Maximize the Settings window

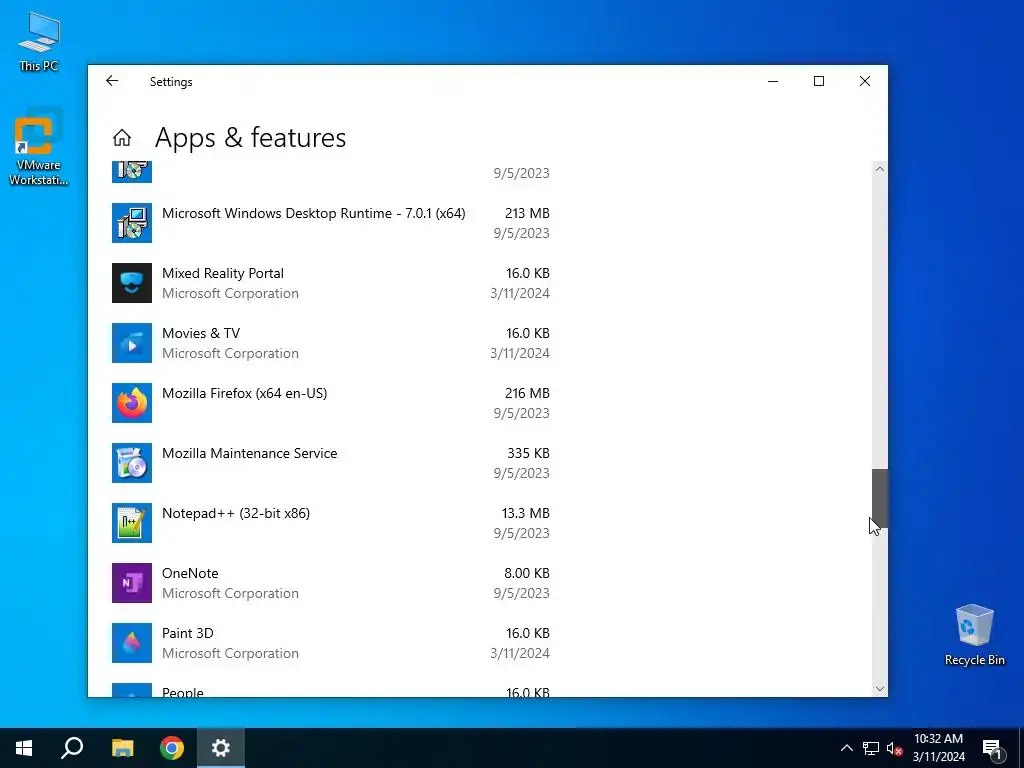pos(819,81)
